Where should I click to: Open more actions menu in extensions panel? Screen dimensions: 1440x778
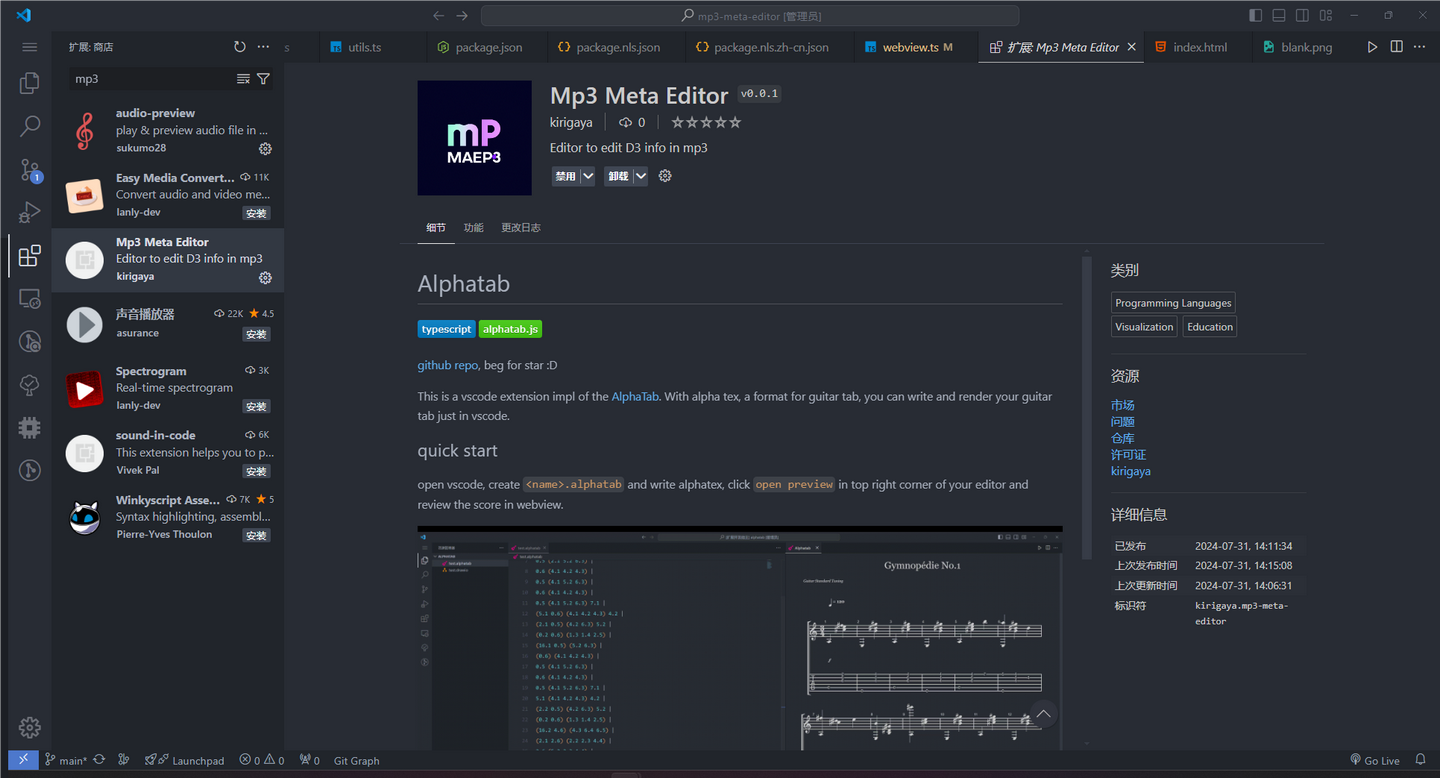point(263,46)
